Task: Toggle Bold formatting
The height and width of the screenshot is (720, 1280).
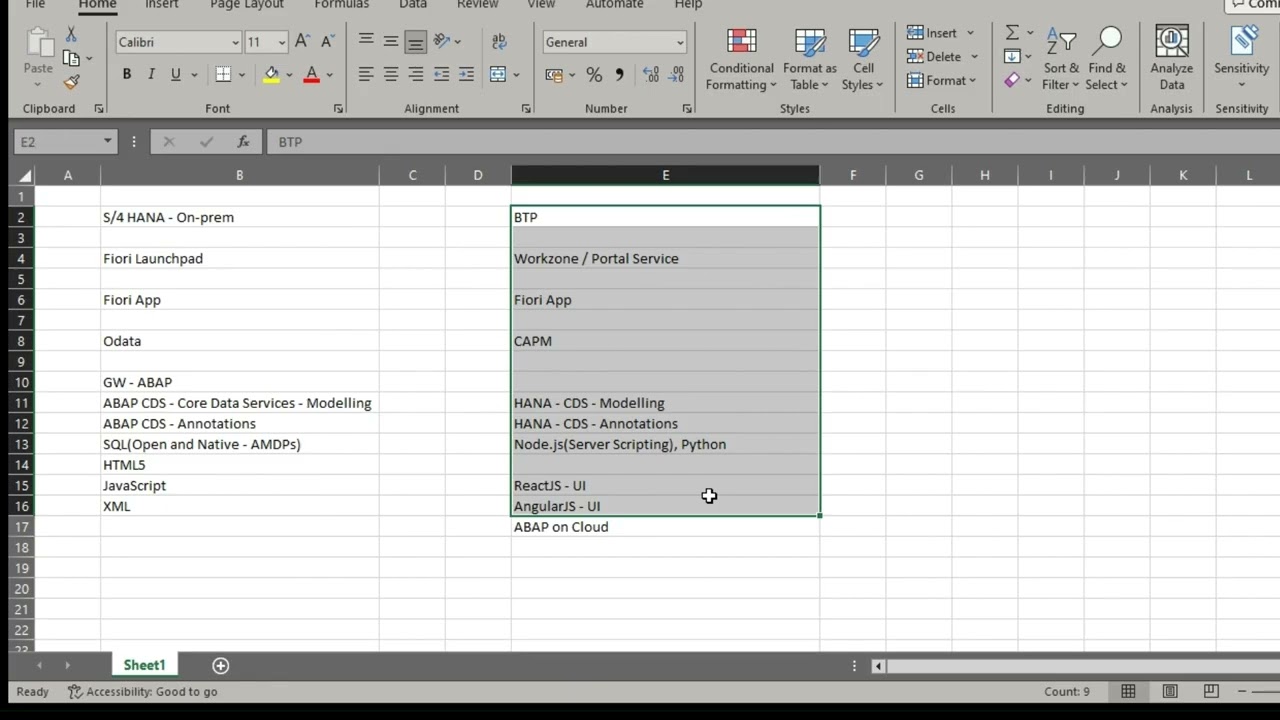Action: coord(126,74)
